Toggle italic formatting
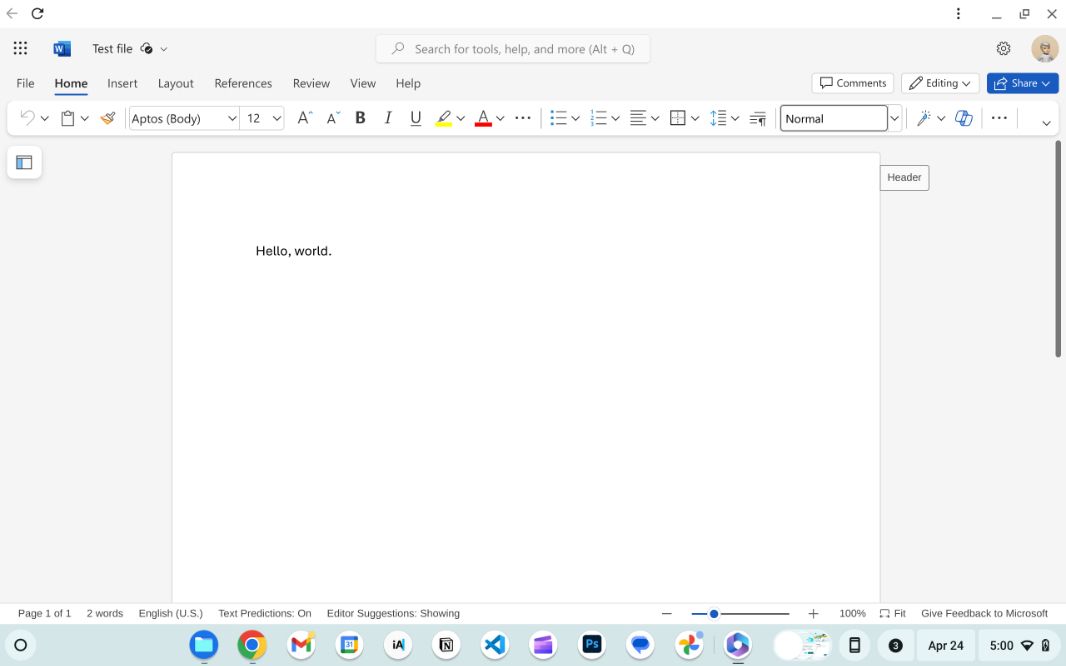 [x=388, y=118]
